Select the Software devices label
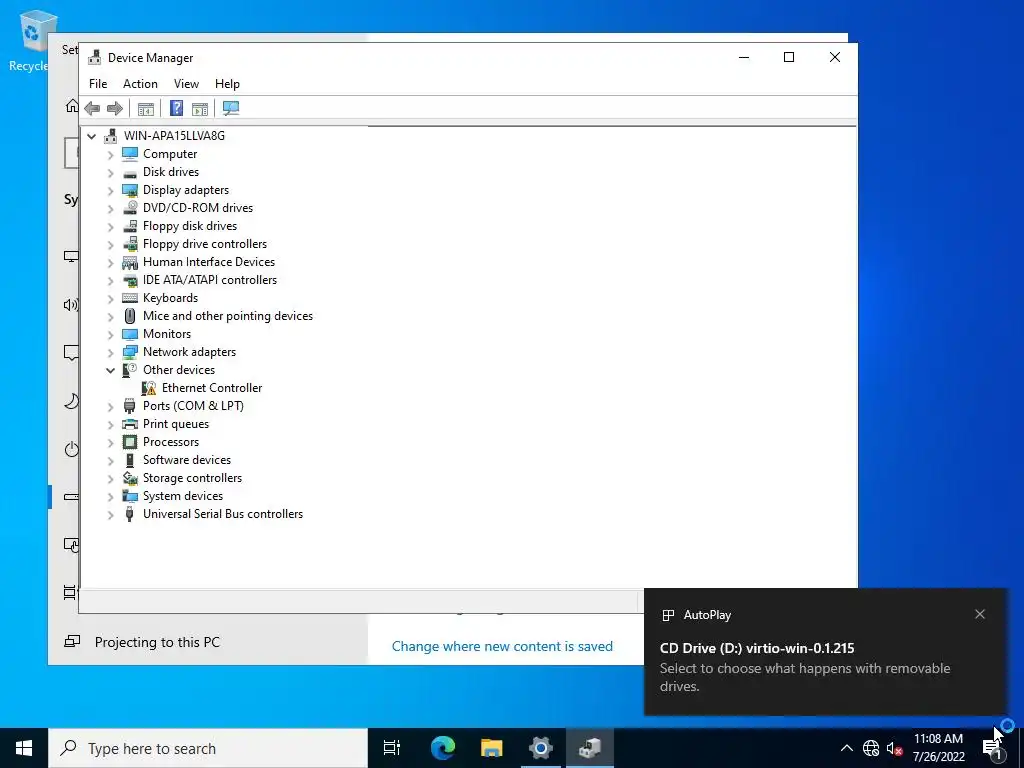The image size is (1024, 768). click(x=187, y=460)
